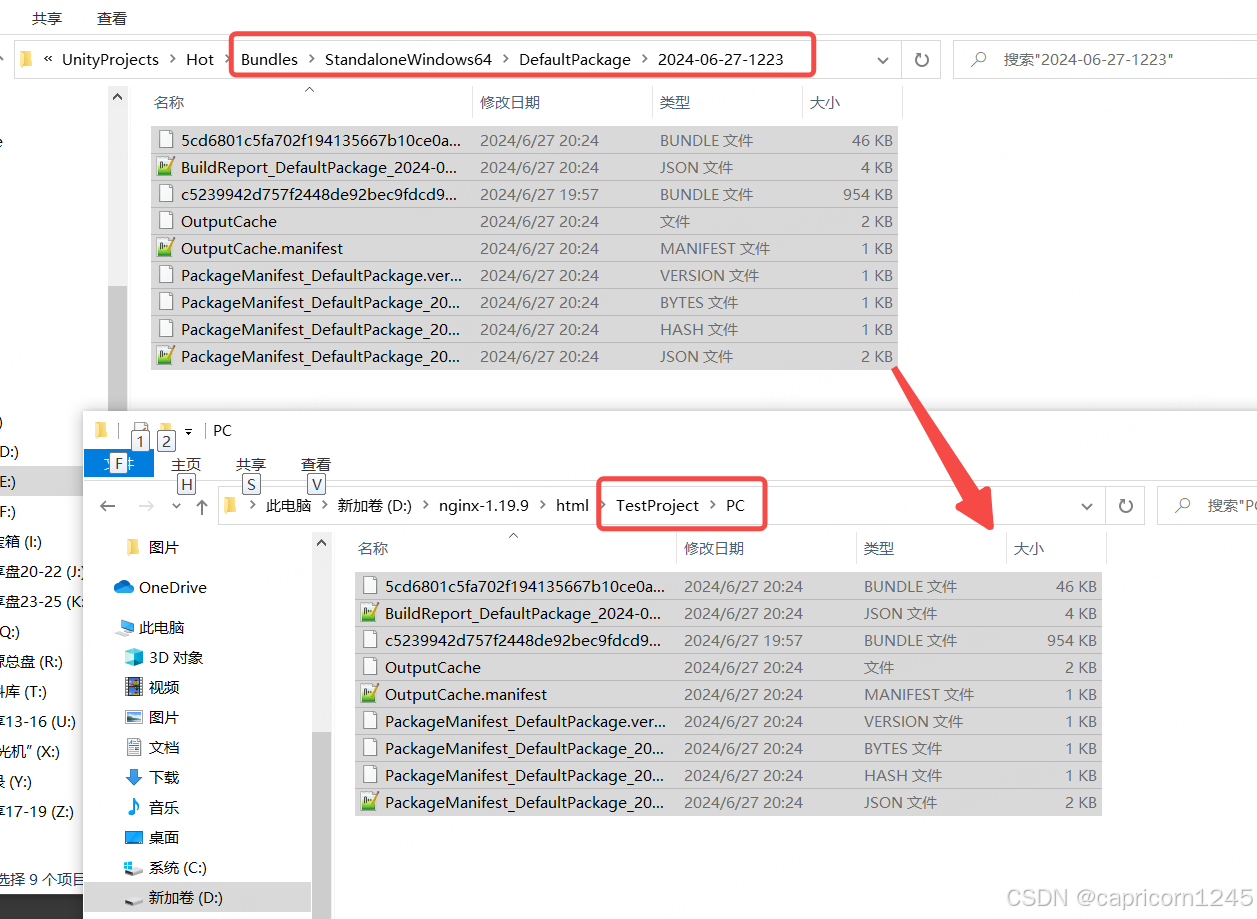1257x919 pixels.
Task: Sort by 名称 column in the back window
Action: [x=169, y=102]
